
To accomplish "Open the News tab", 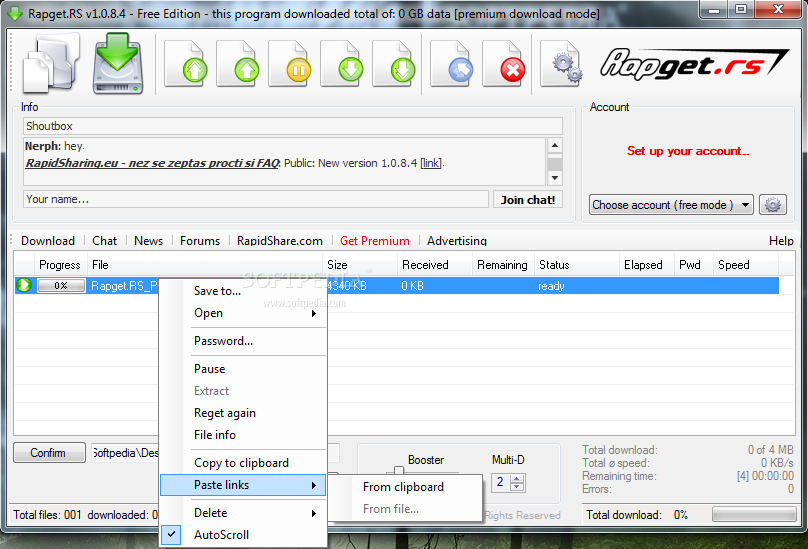I will pos(148,241).
